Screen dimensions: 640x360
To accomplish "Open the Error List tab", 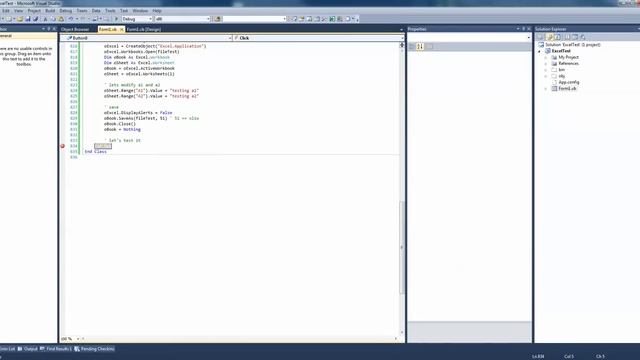I will coord(7,349).
